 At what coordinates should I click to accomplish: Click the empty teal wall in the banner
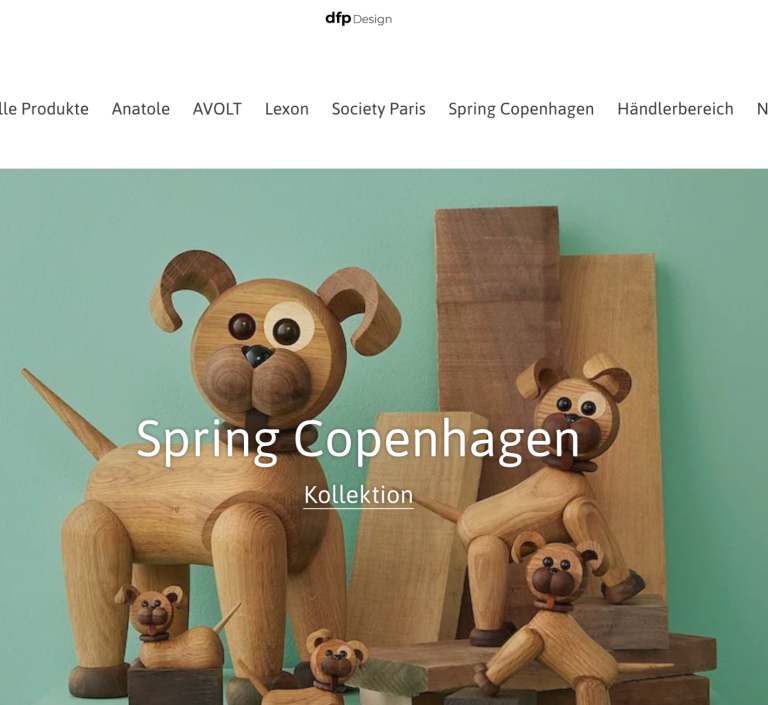[x=73, y=255]
